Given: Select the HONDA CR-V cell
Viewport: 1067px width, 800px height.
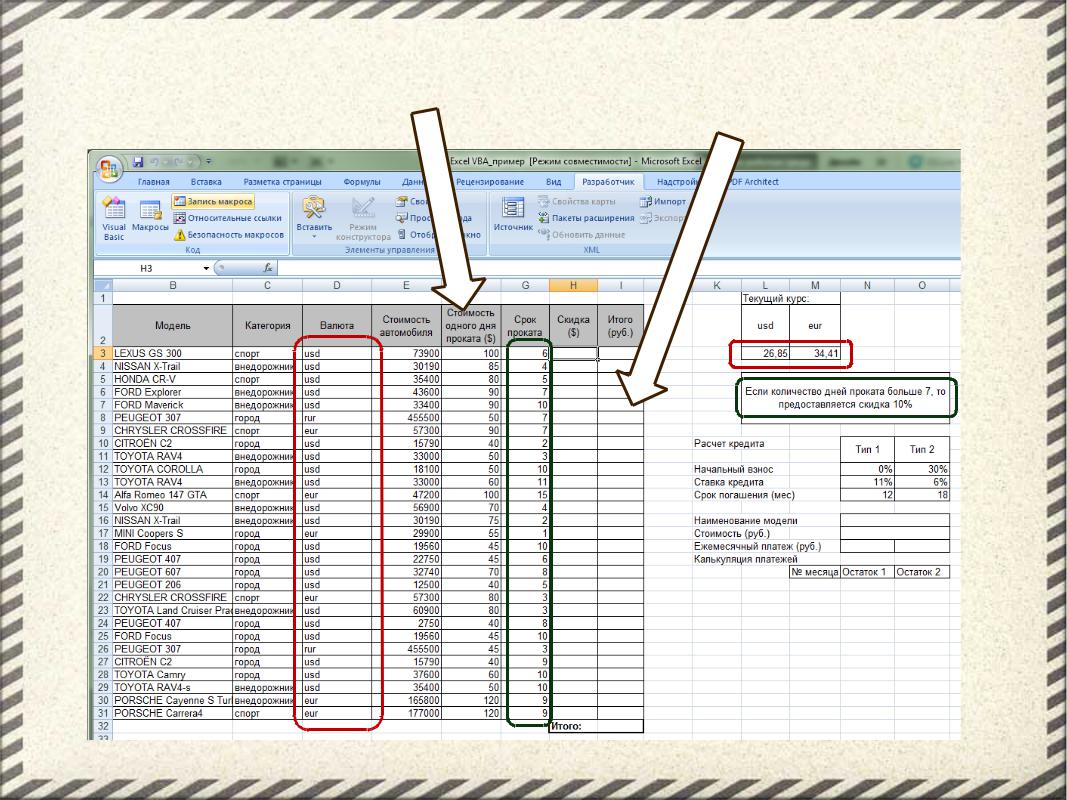Looking at the screenshot, I should click(172, 379).
